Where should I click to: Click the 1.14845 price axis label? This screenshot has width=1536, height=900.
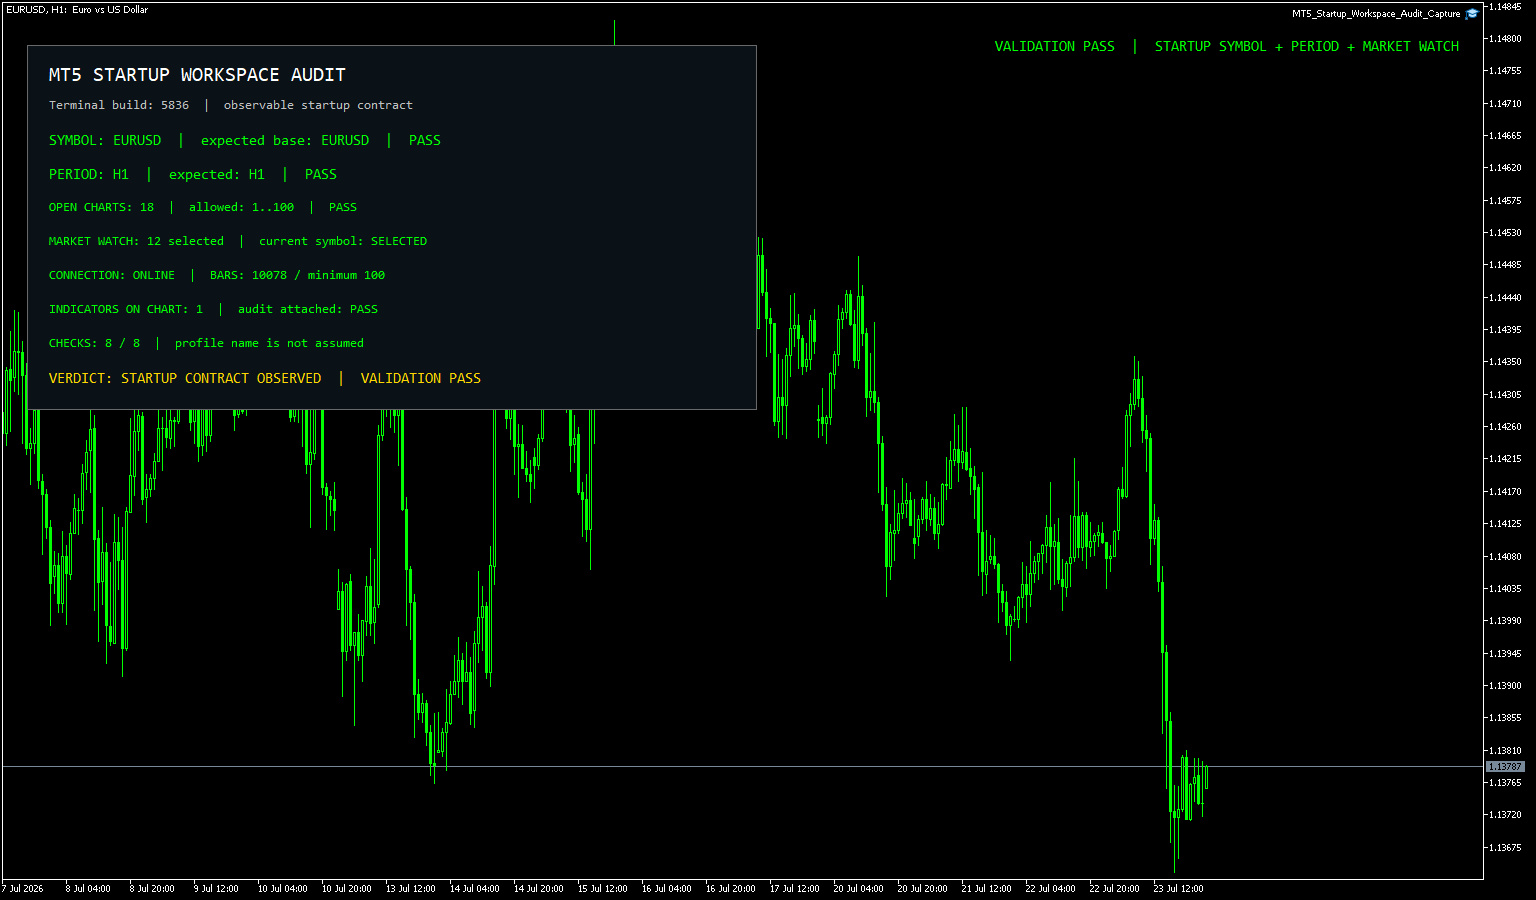coord(1505,7)
